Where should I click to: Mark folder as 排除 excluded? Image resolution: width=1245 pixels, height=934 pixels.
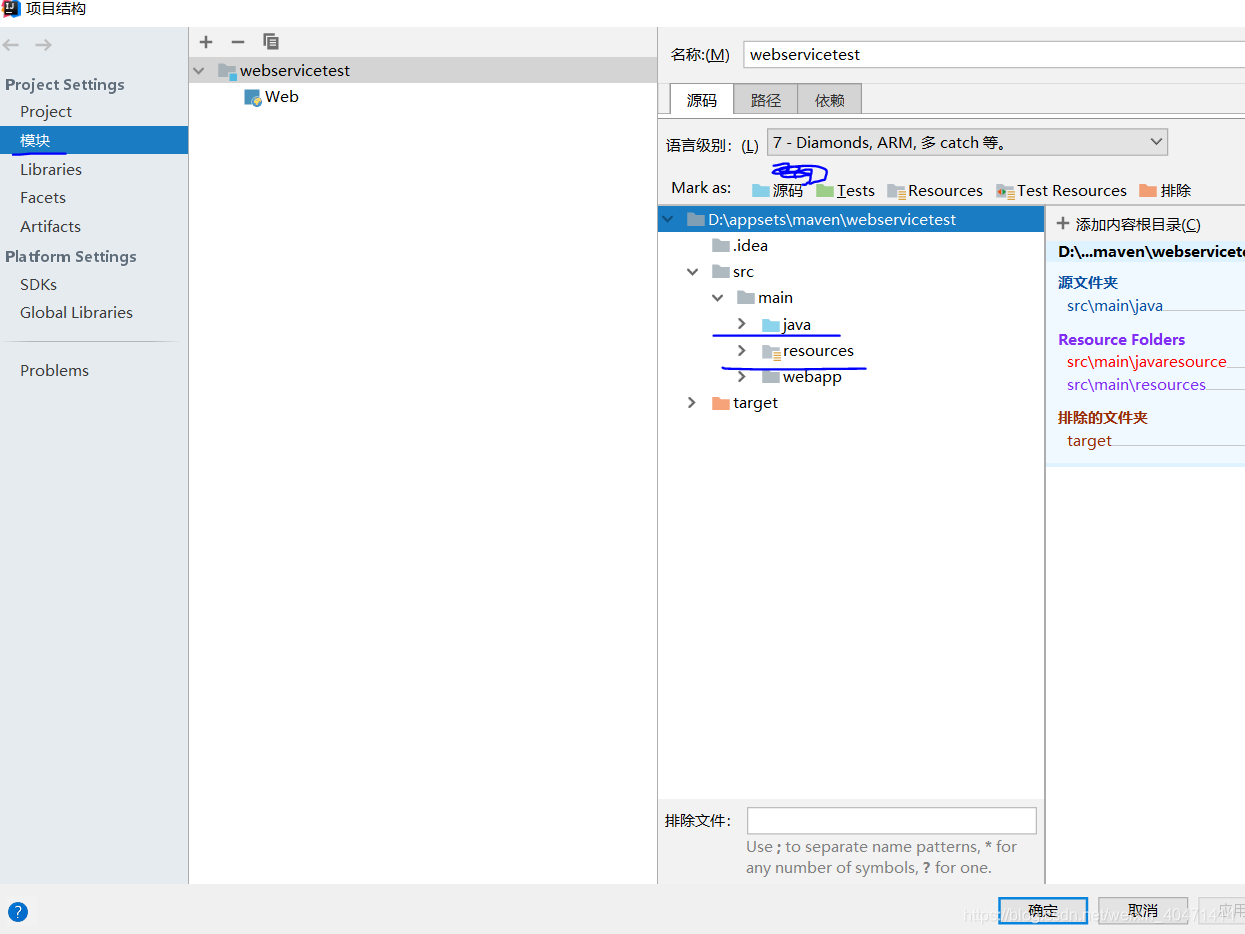click(x=1165, y=190)
